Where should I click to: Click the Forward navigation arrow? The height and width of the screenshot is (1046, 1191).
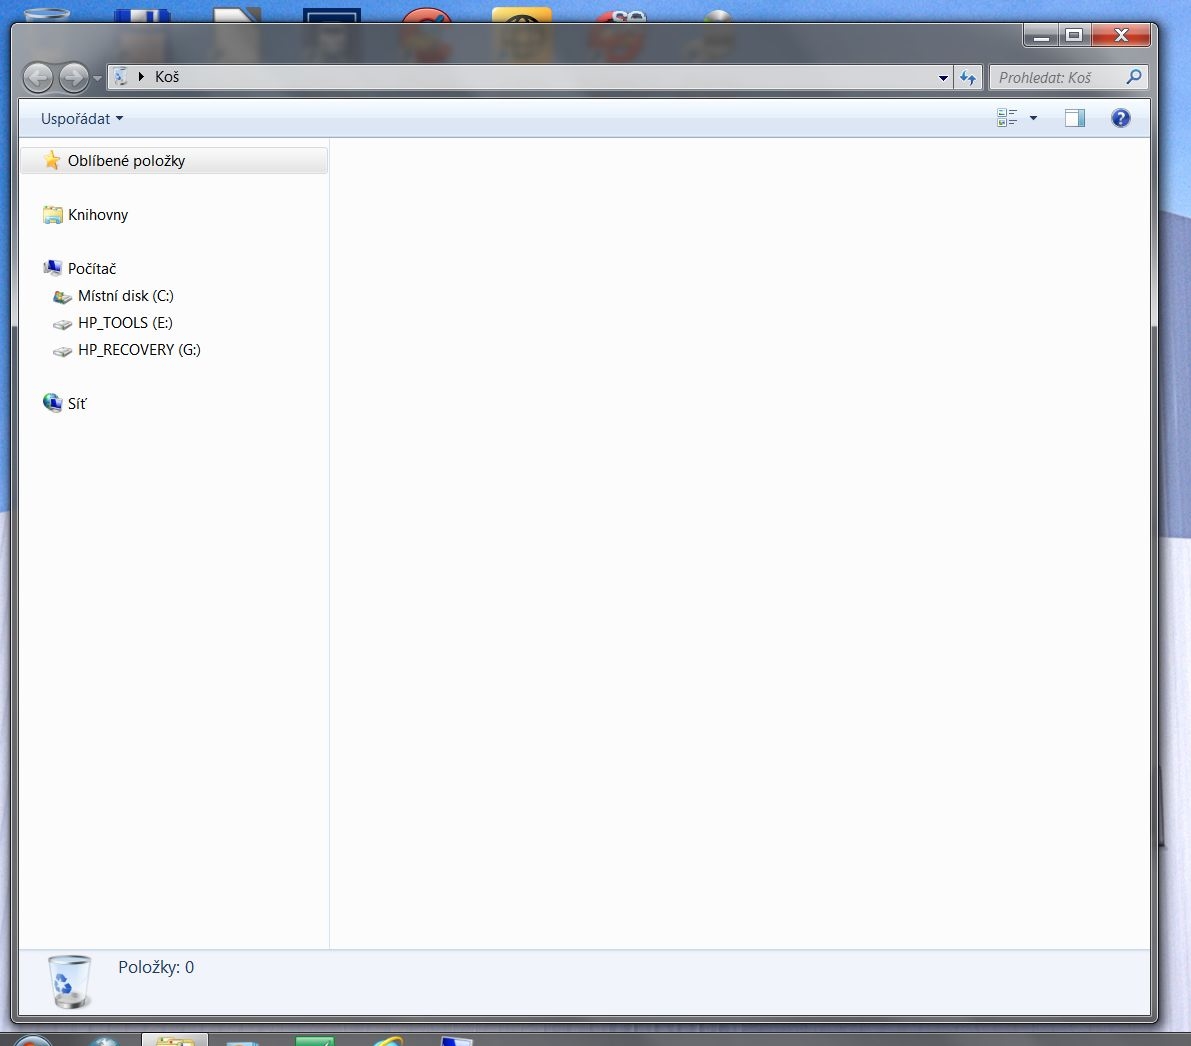[x=73, y=77]
